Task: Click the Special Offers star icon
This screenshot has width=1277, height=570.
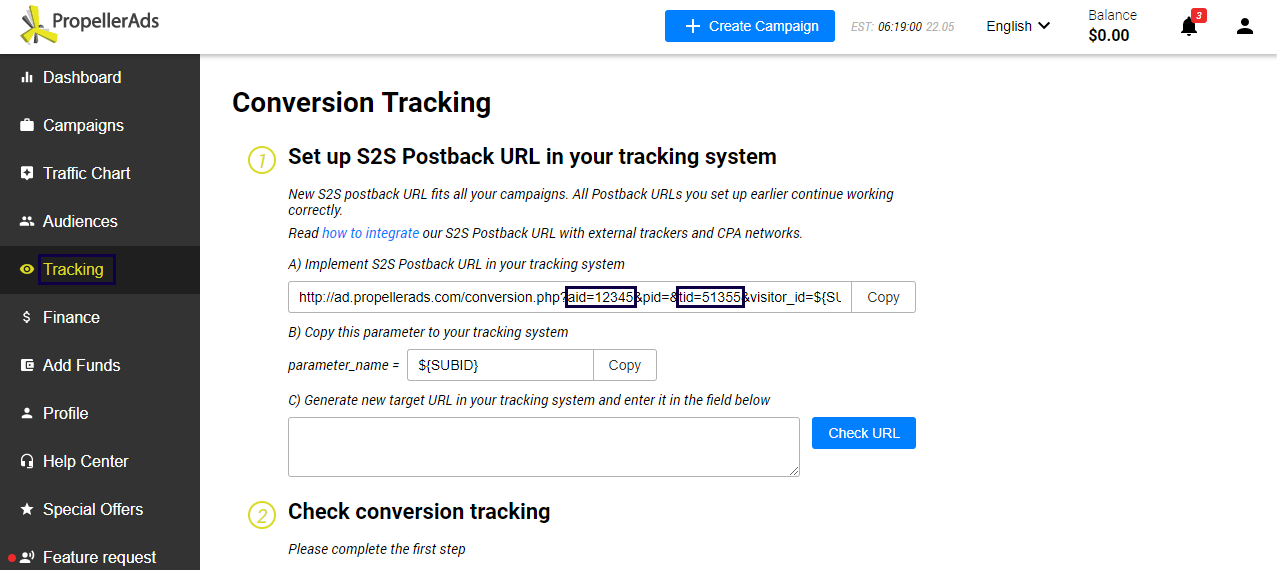Action: coord(27,510)
